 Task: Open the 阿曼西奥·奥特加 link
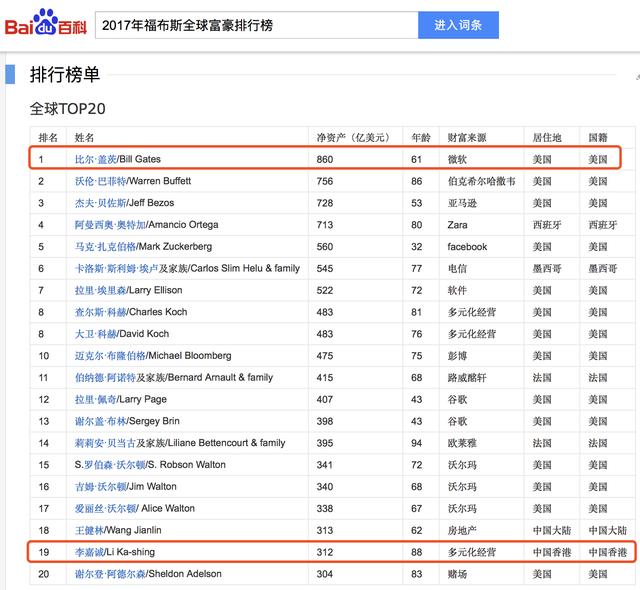110,224
